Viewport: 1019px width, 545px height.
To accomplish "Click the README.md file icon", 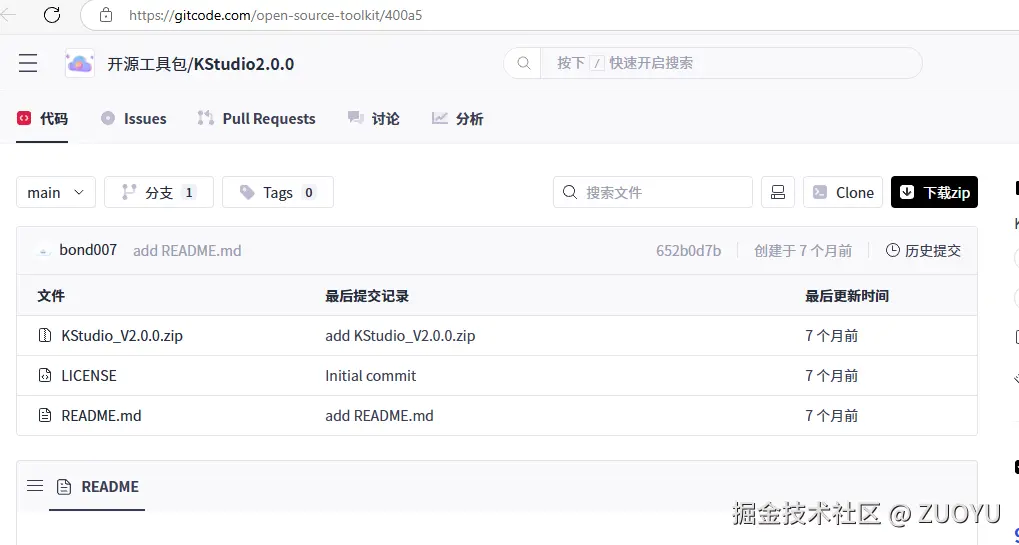I will pos(45,415).
